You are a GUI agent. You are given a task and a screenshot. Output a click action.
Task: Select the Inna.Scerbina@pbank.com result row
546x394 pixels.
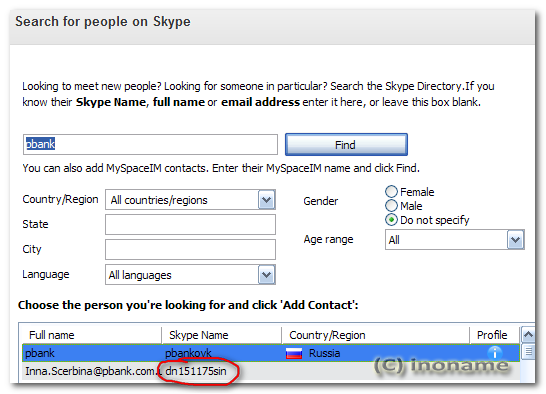tap(271, 371)
